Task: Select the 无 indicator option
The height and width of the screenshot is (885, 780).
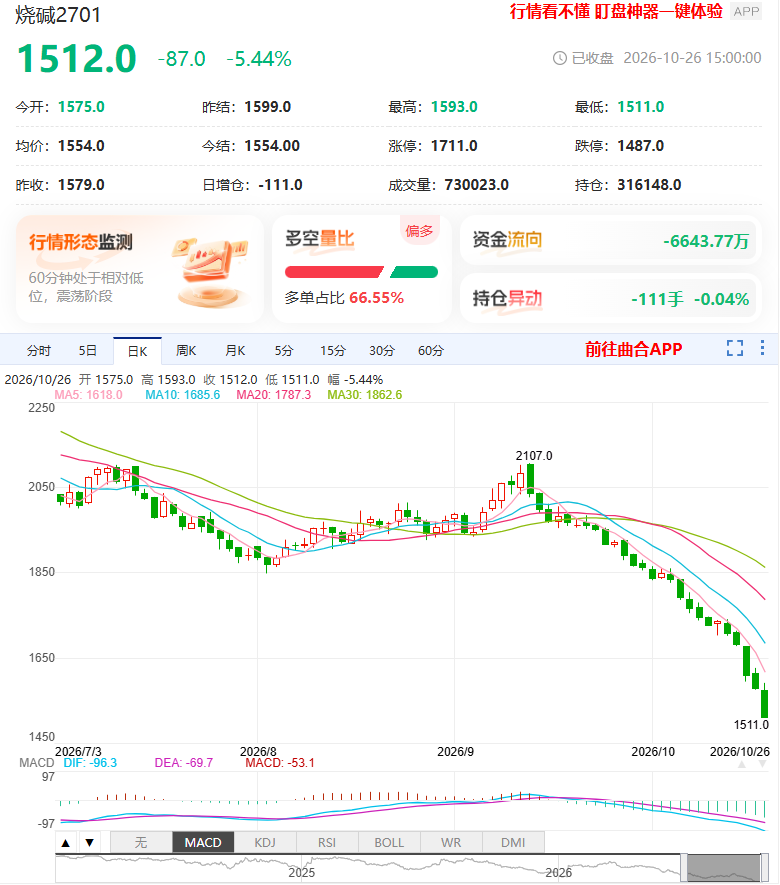Action: point(141,843)
